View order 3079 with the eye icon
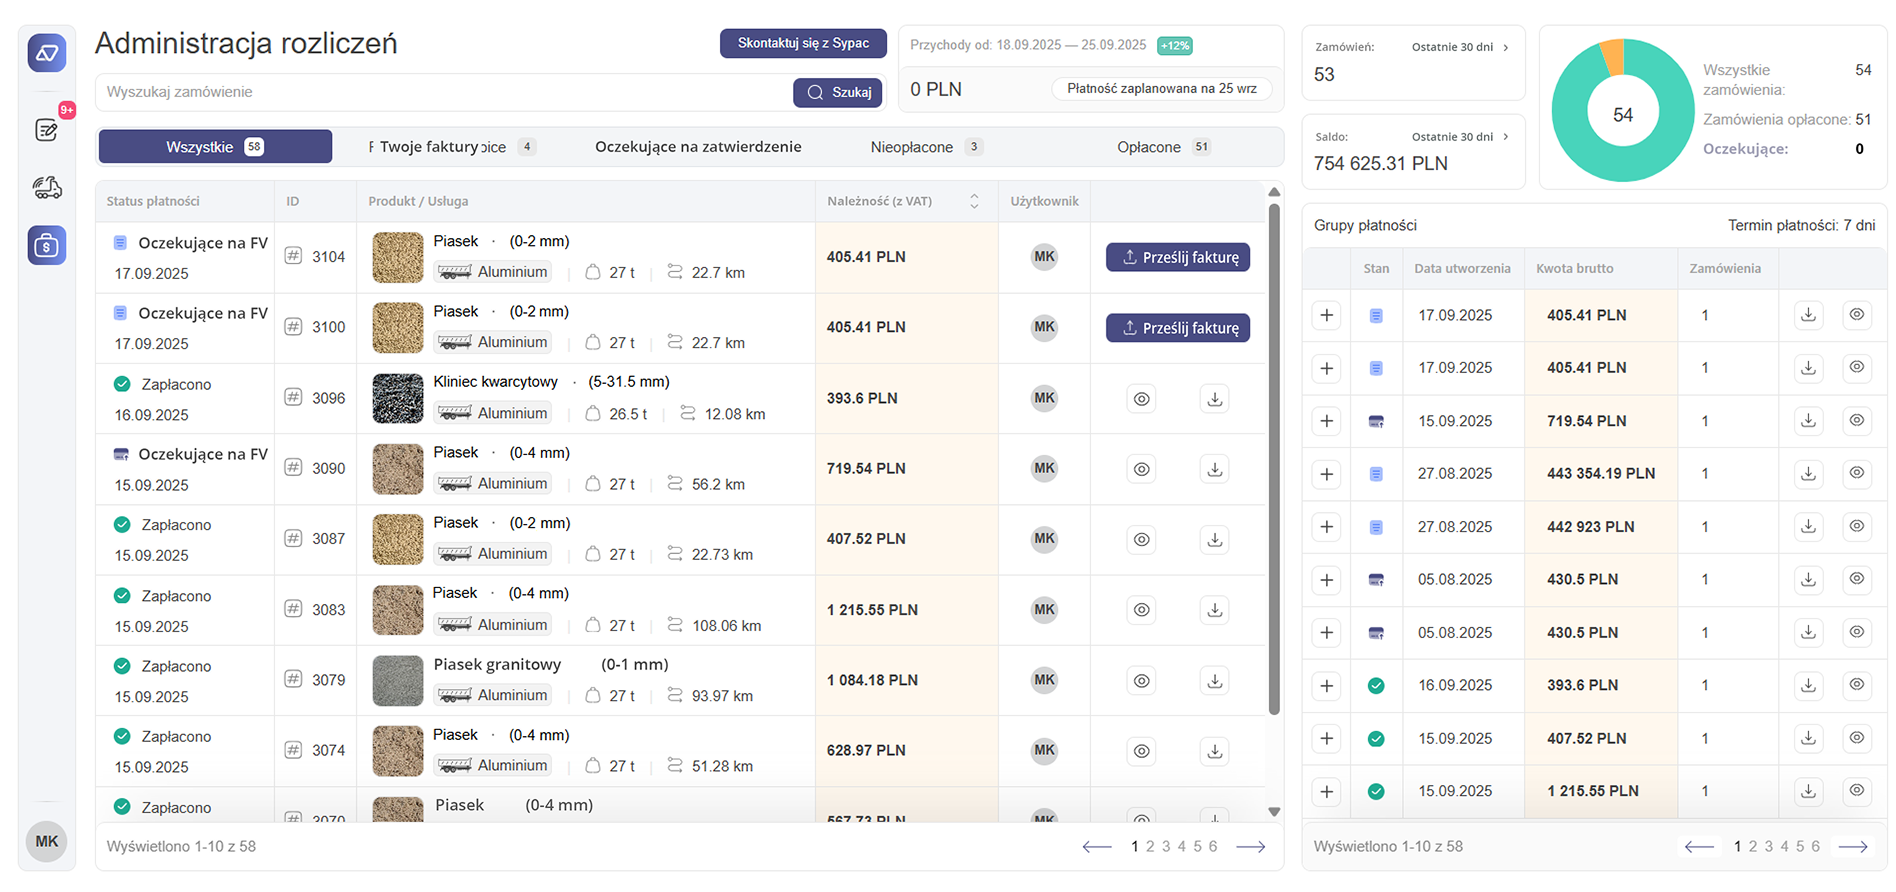Image resolution: width=1896 pixels, height=892 pixels. [x=1141, y=681]
